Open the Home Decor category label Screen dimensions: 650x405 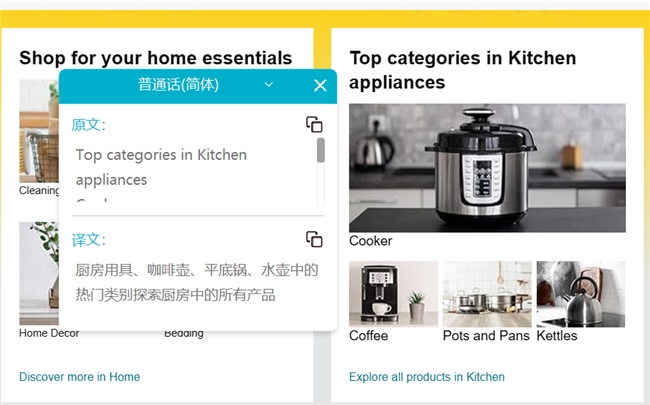49,333
